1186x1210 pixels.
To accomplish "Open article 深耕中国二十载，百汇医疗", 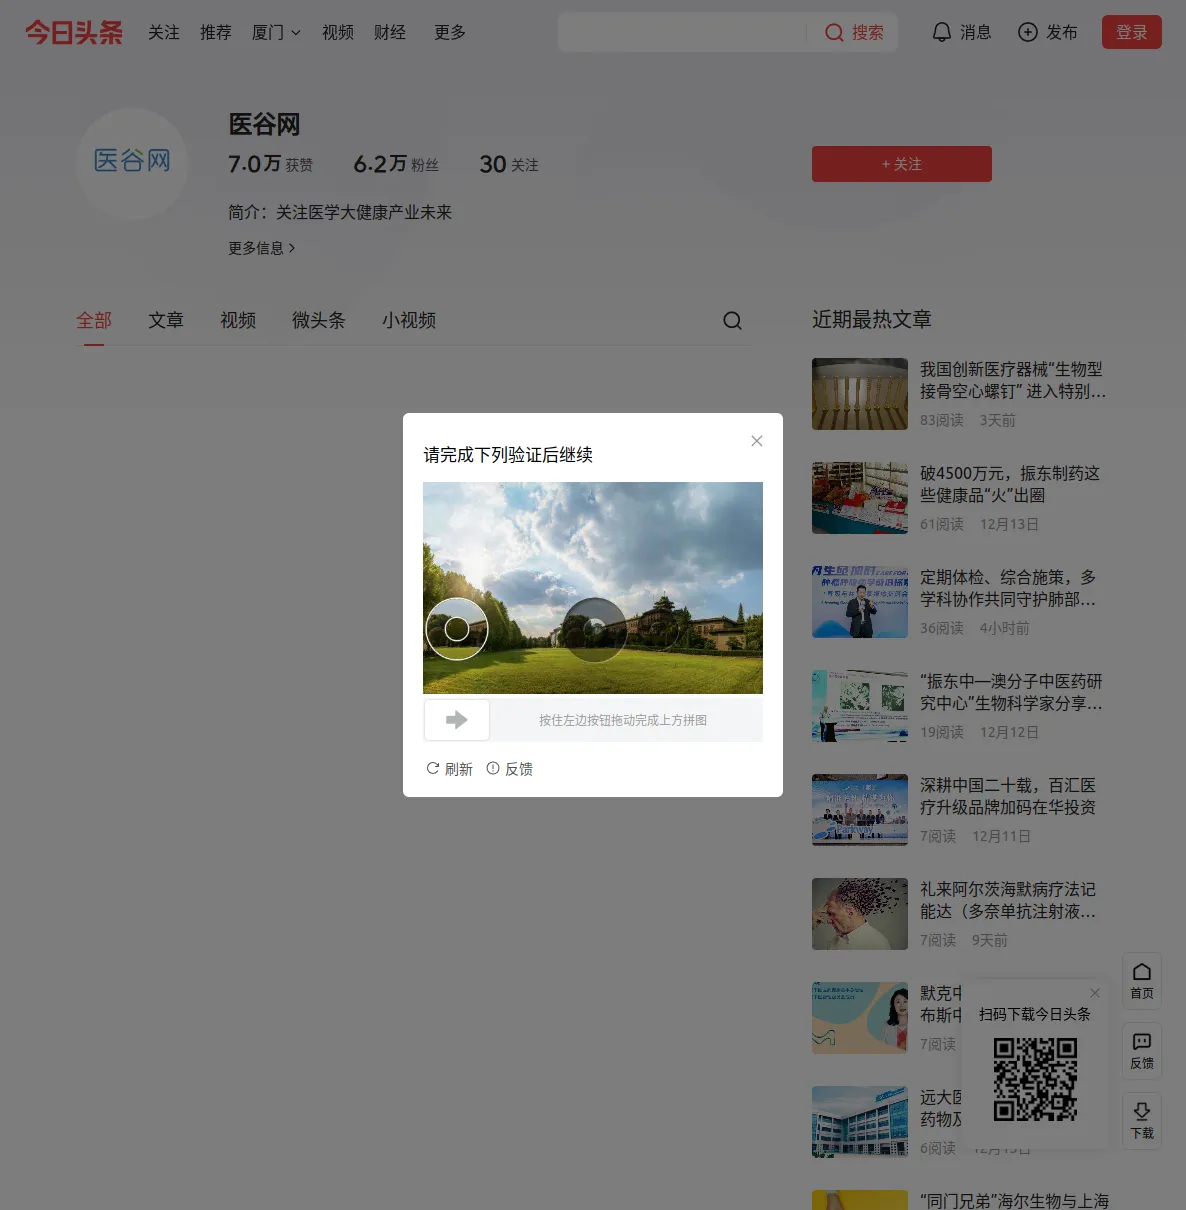I will tap(1008, 796).
